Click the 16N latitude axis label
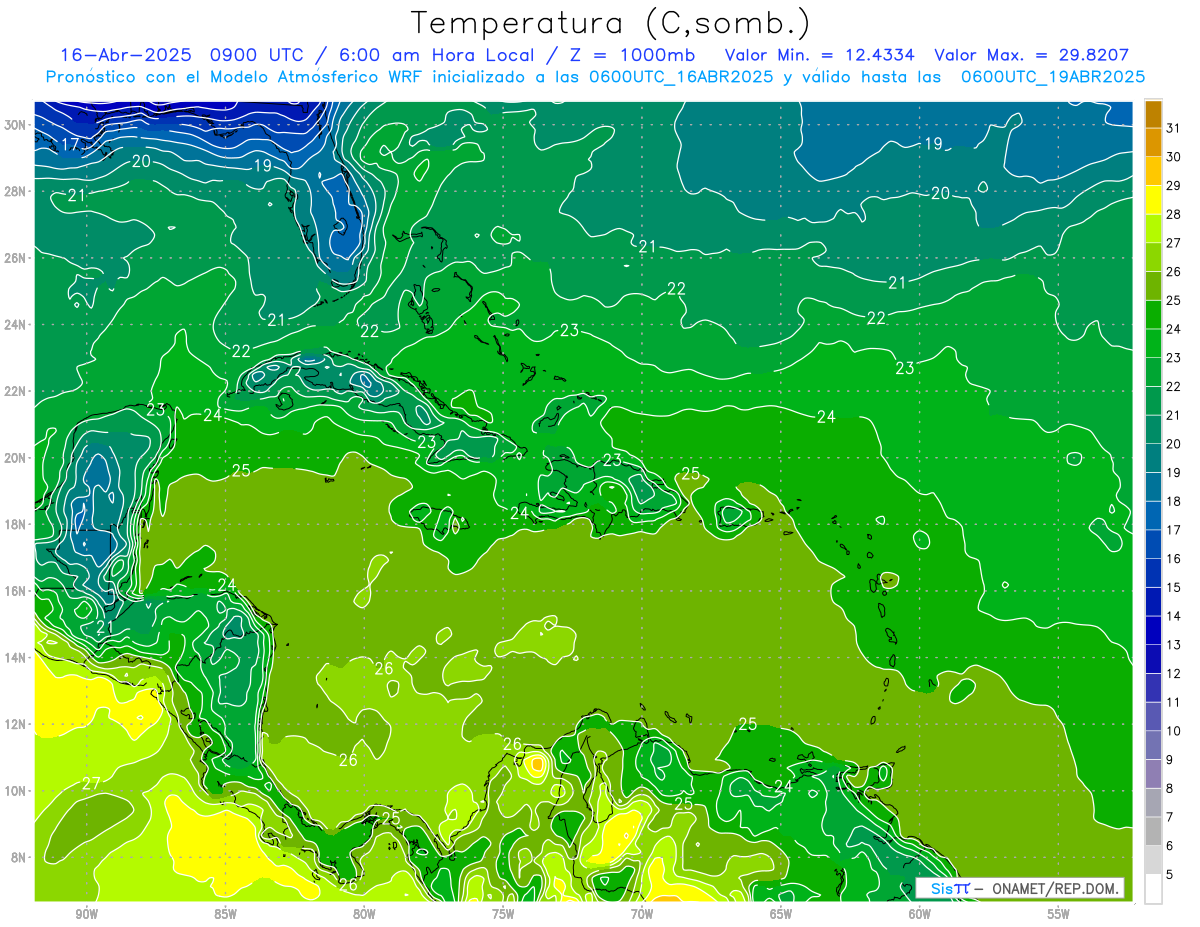 15,590
